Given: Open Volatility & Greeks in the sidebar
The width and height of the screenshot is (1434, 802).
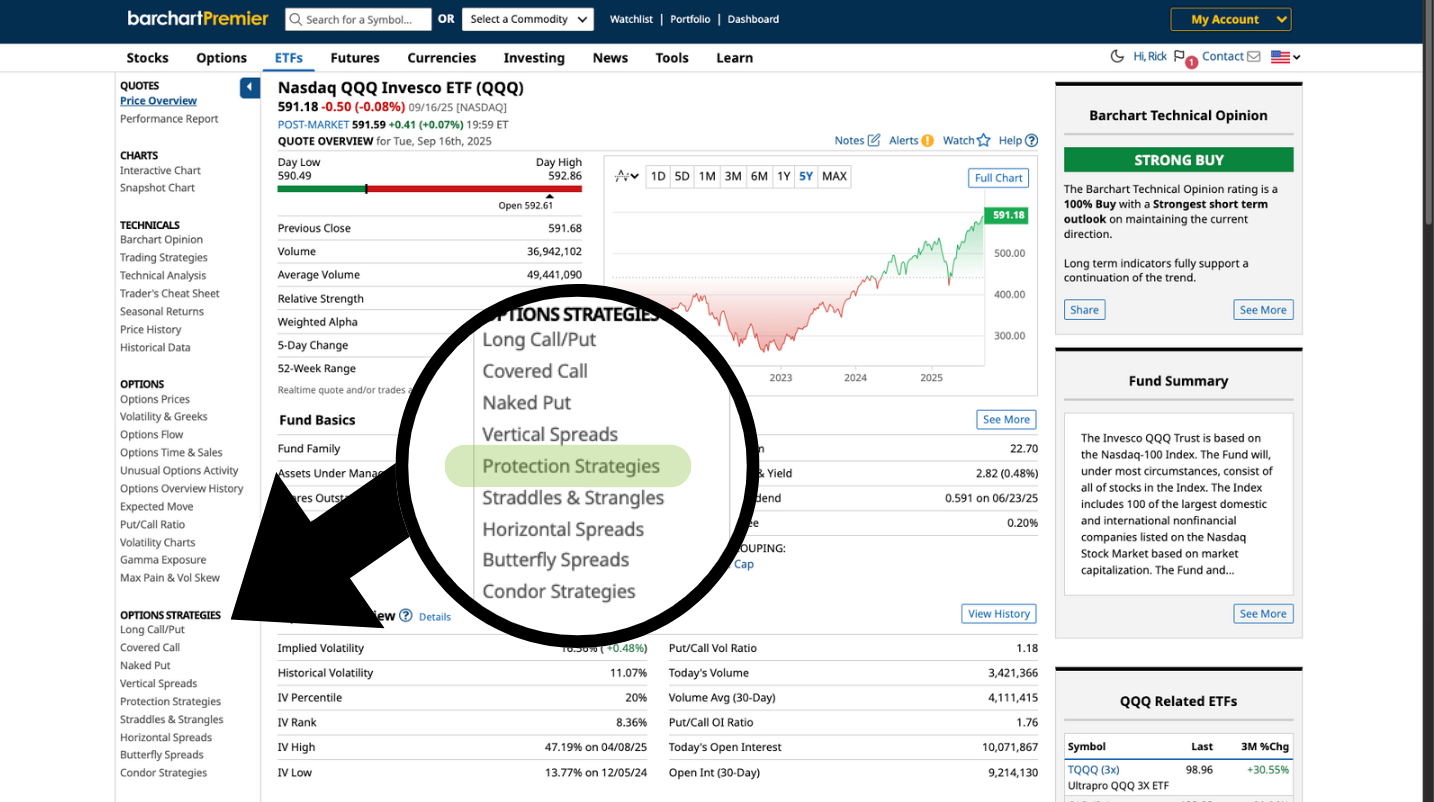Looking at the screenshot, I should coord(164,417).
